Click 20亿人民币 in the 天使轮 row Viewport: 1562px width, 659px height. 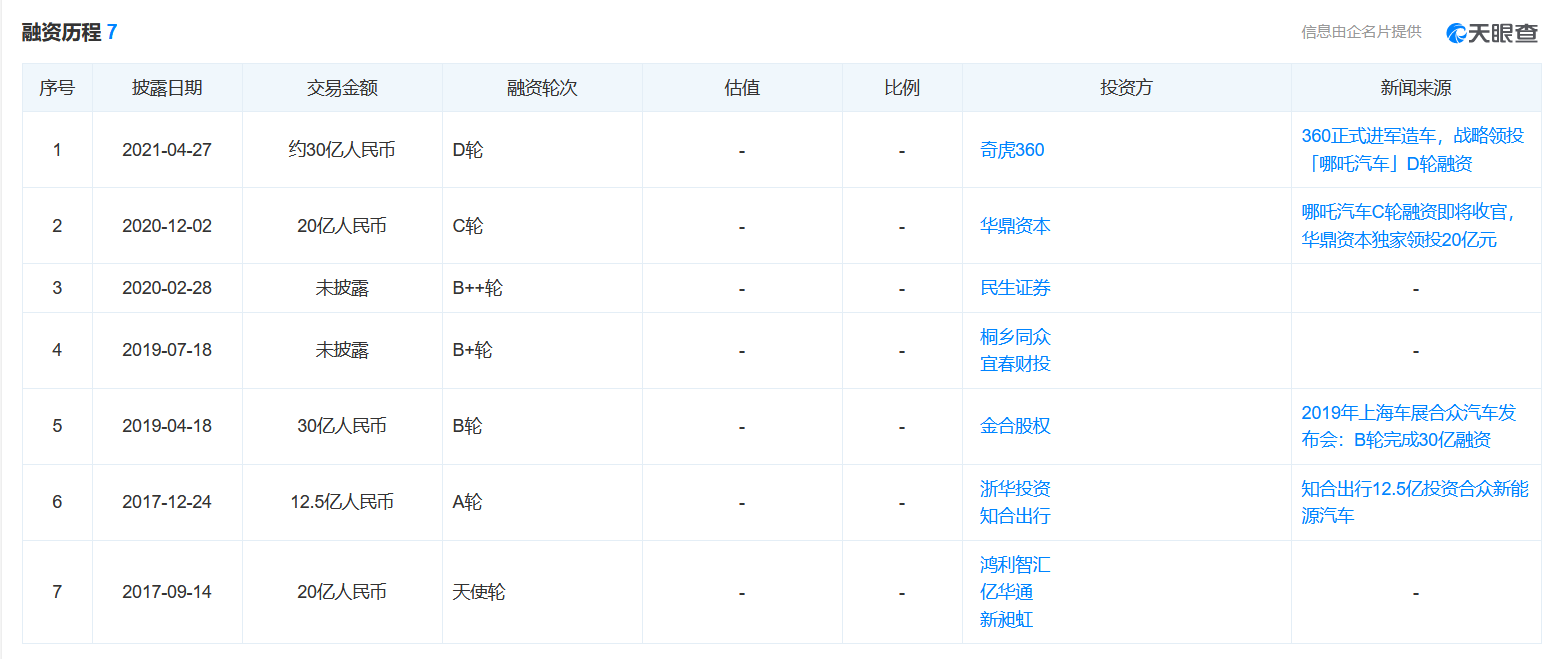[x=342, y=592]
